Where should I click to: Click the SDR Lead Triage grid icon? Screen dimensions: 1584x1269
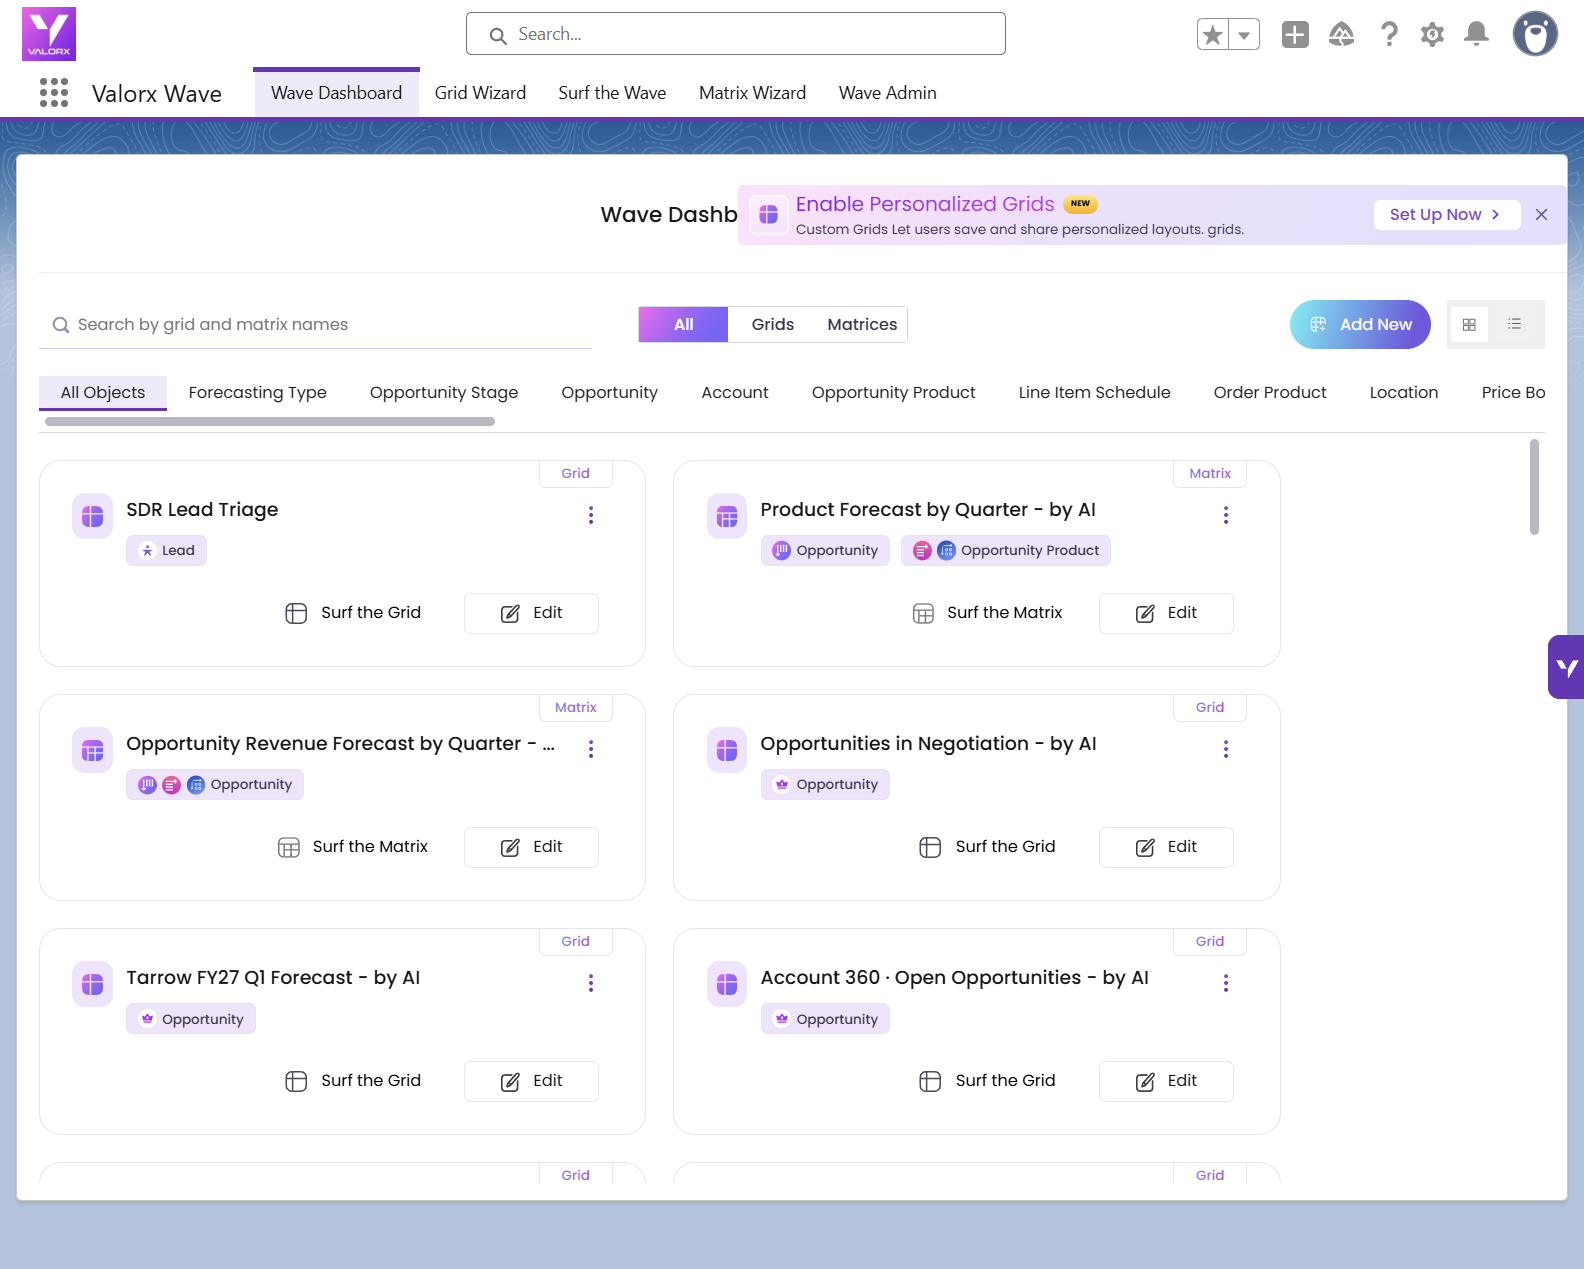click(92, 516)
